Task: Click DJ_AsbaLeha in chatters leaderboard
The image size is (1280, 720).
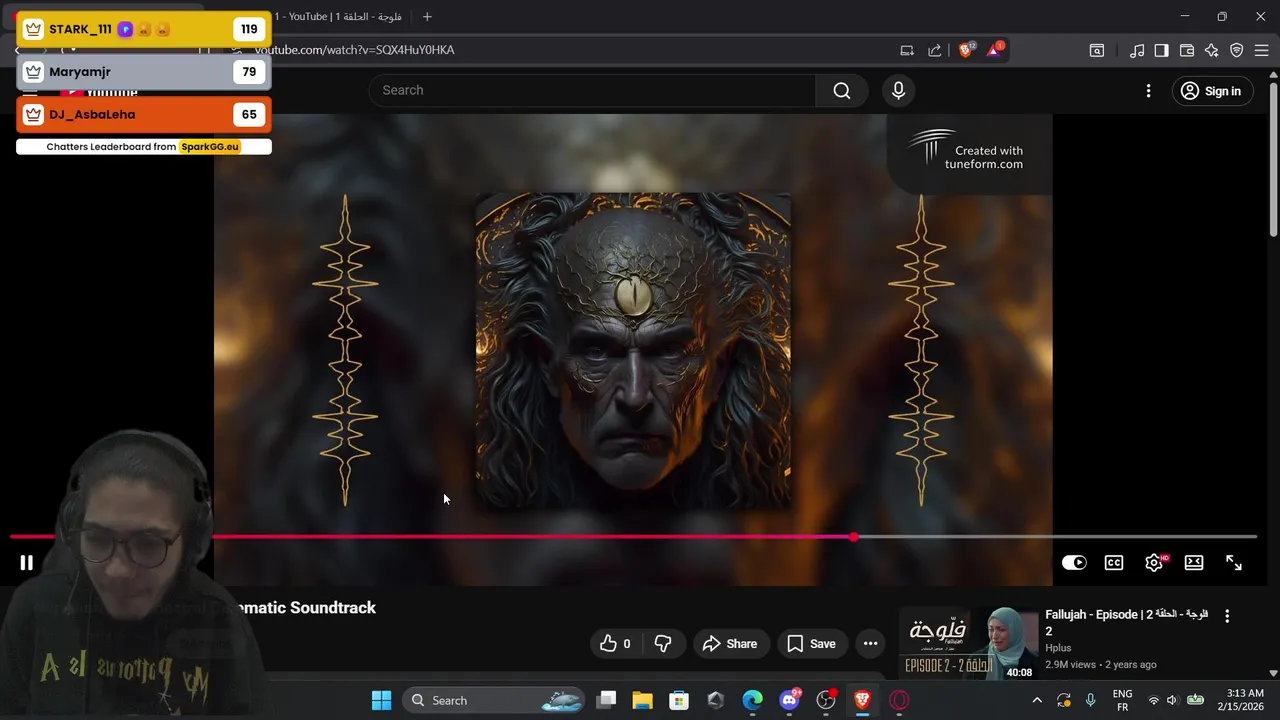Action: 144,114
